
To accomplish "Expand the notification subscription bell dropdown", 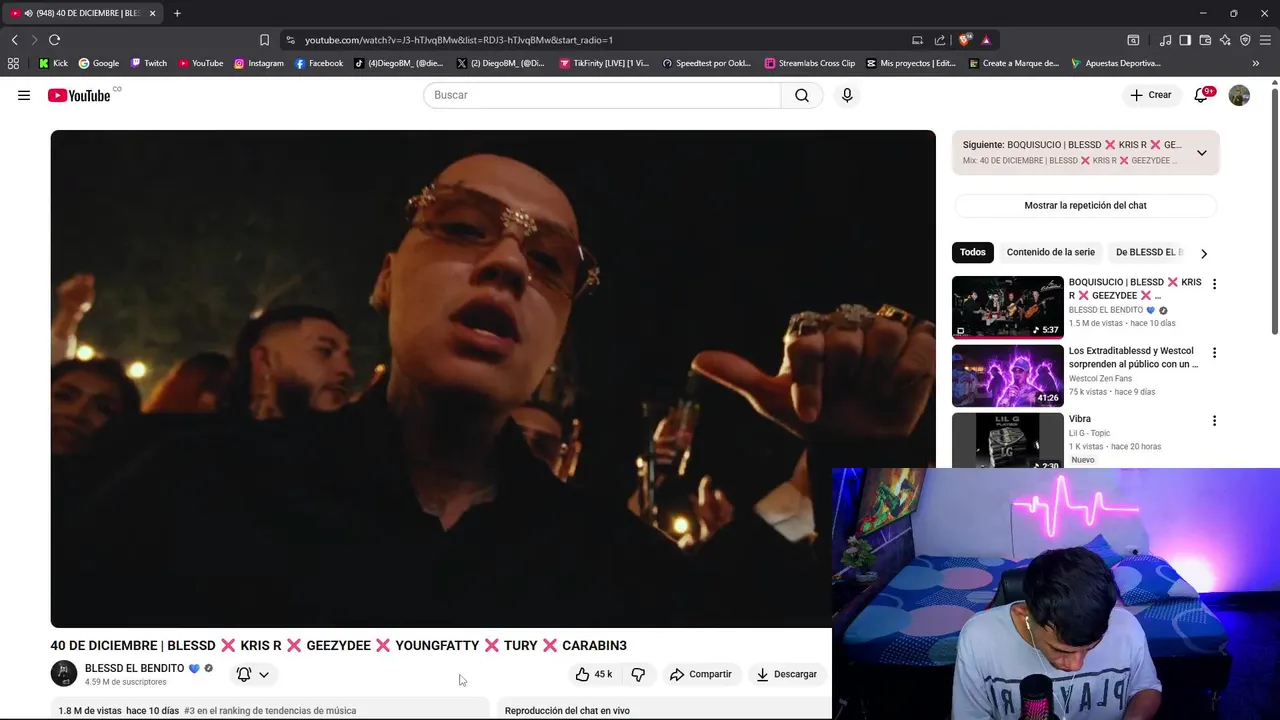I will pyautogui.click(x=253, y=674).
